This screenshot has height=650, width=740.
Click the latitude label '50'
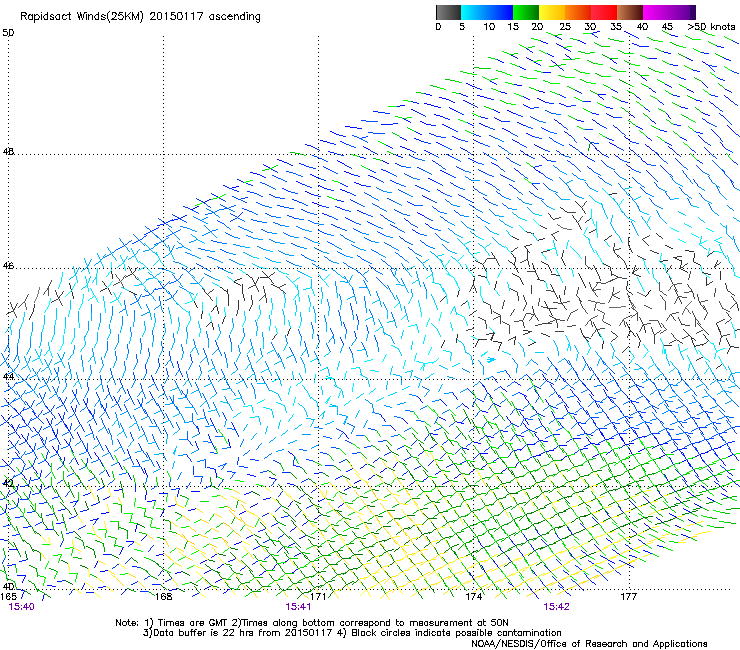pos(8,33)
